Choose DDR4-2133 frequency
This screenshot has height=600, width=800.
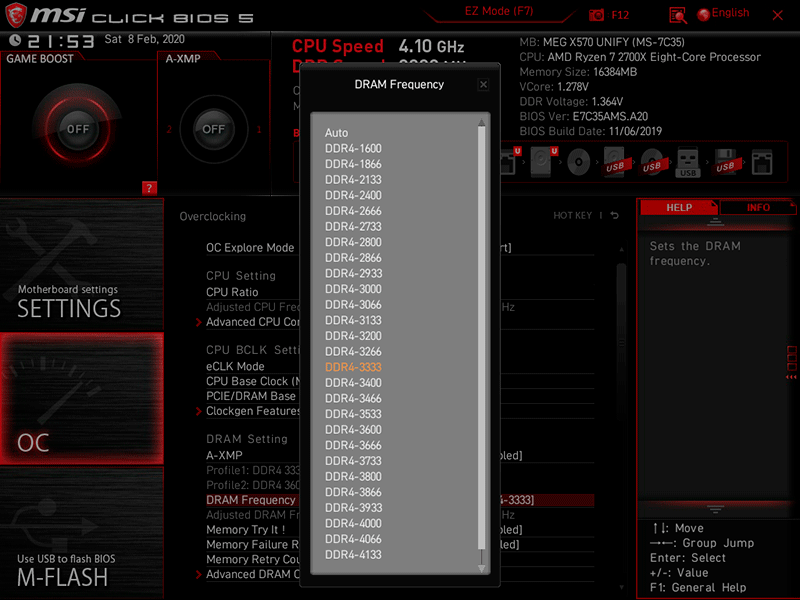tap(353, 180)
